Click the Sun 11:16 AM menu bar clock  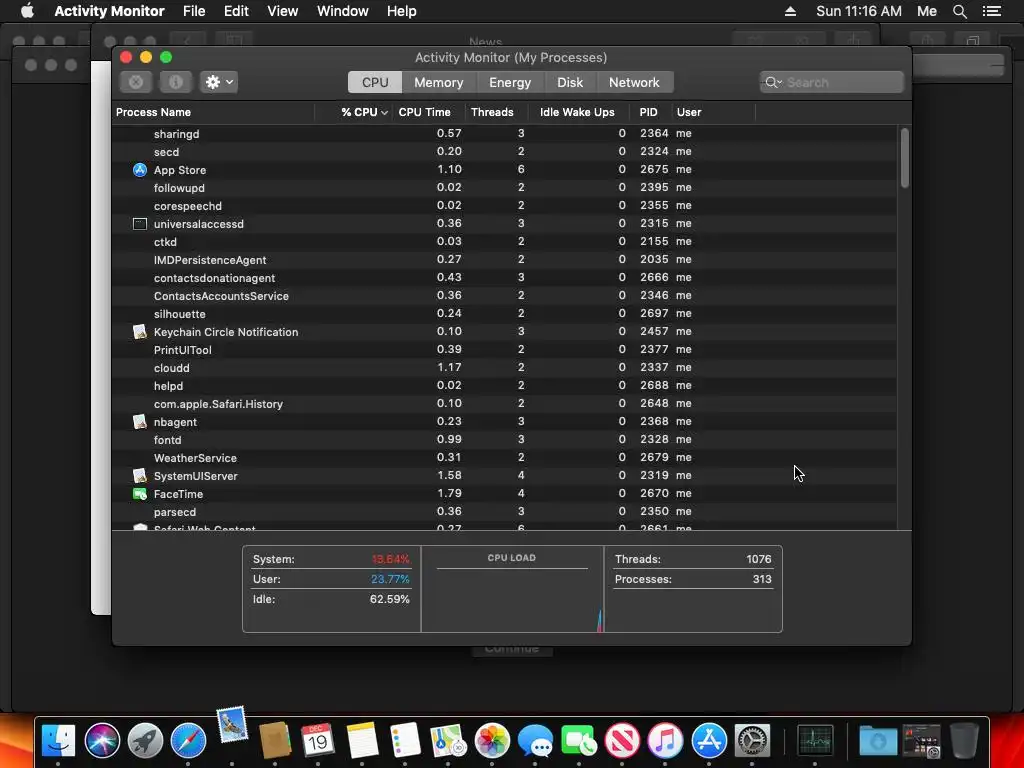[859, 11]
